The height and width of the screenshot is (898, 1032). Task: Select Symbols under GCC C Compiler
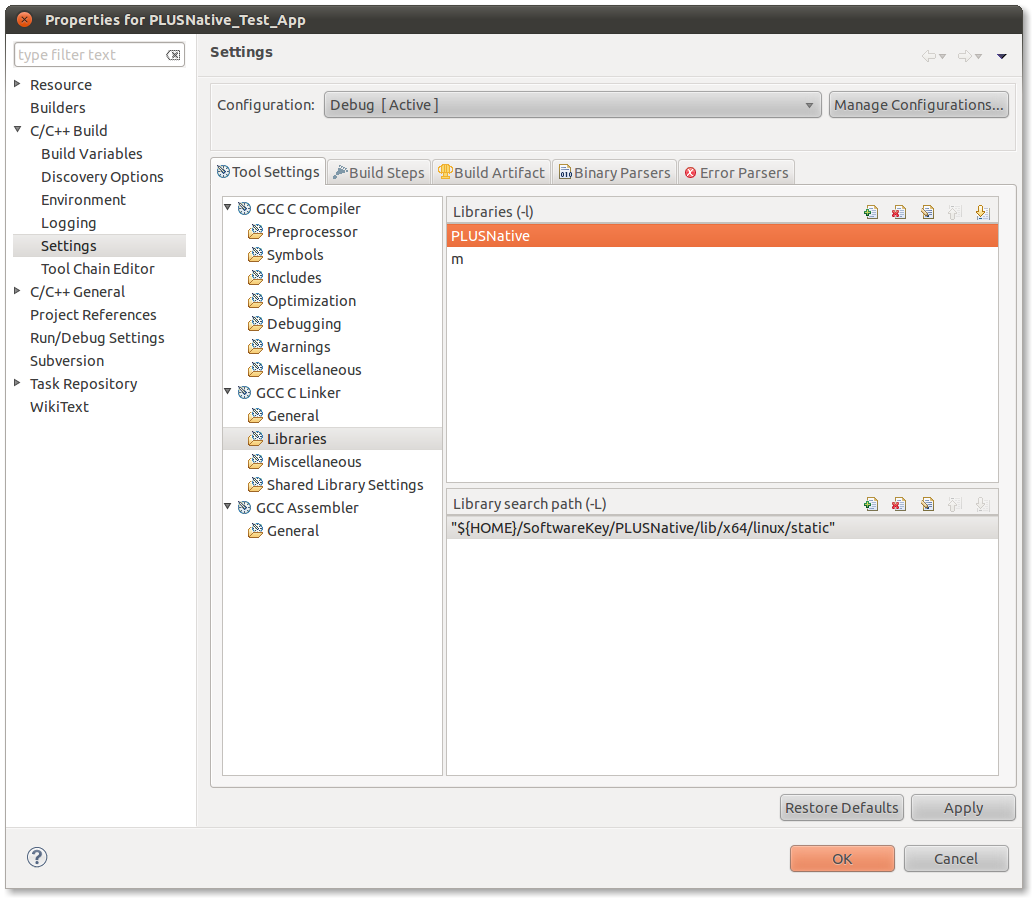point(295,255)
